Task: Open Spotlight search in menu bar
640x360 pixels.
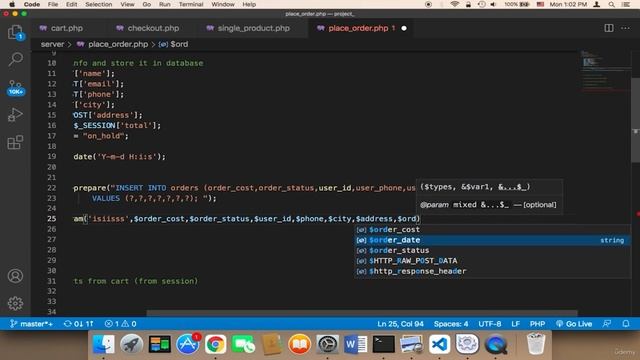Action: tap(611, 4)
